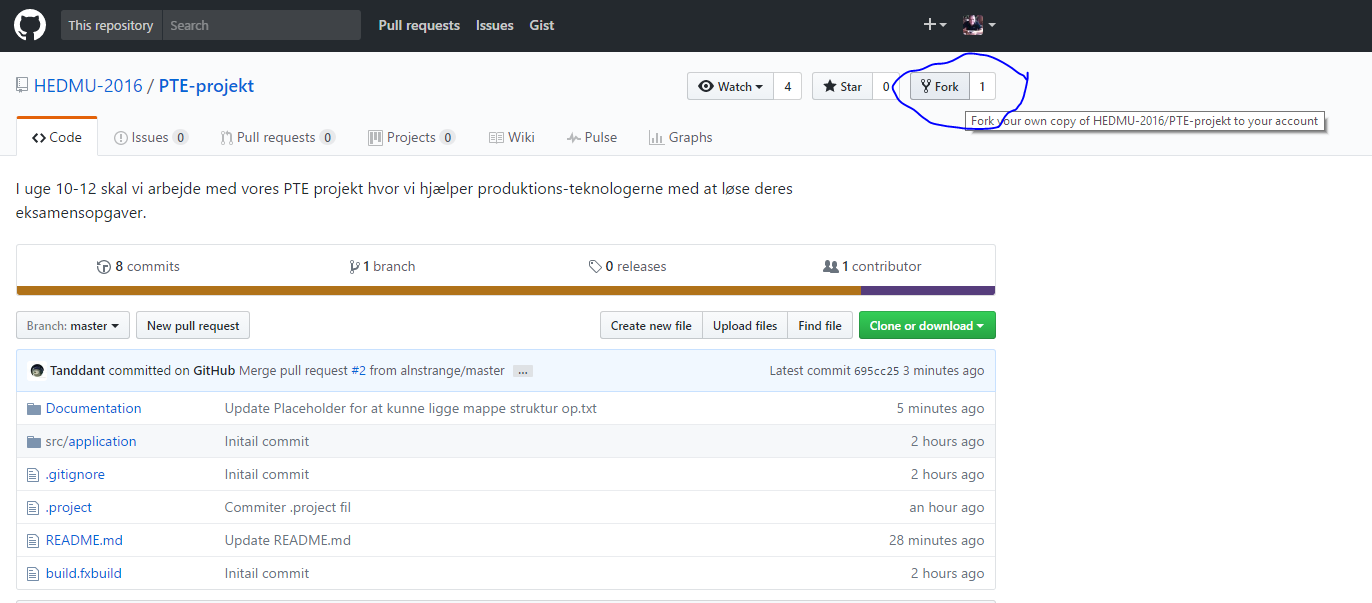The height and width of the screenshot is (603, 1372).
Task: View the stargazers count 0
Action: (885, 87)
